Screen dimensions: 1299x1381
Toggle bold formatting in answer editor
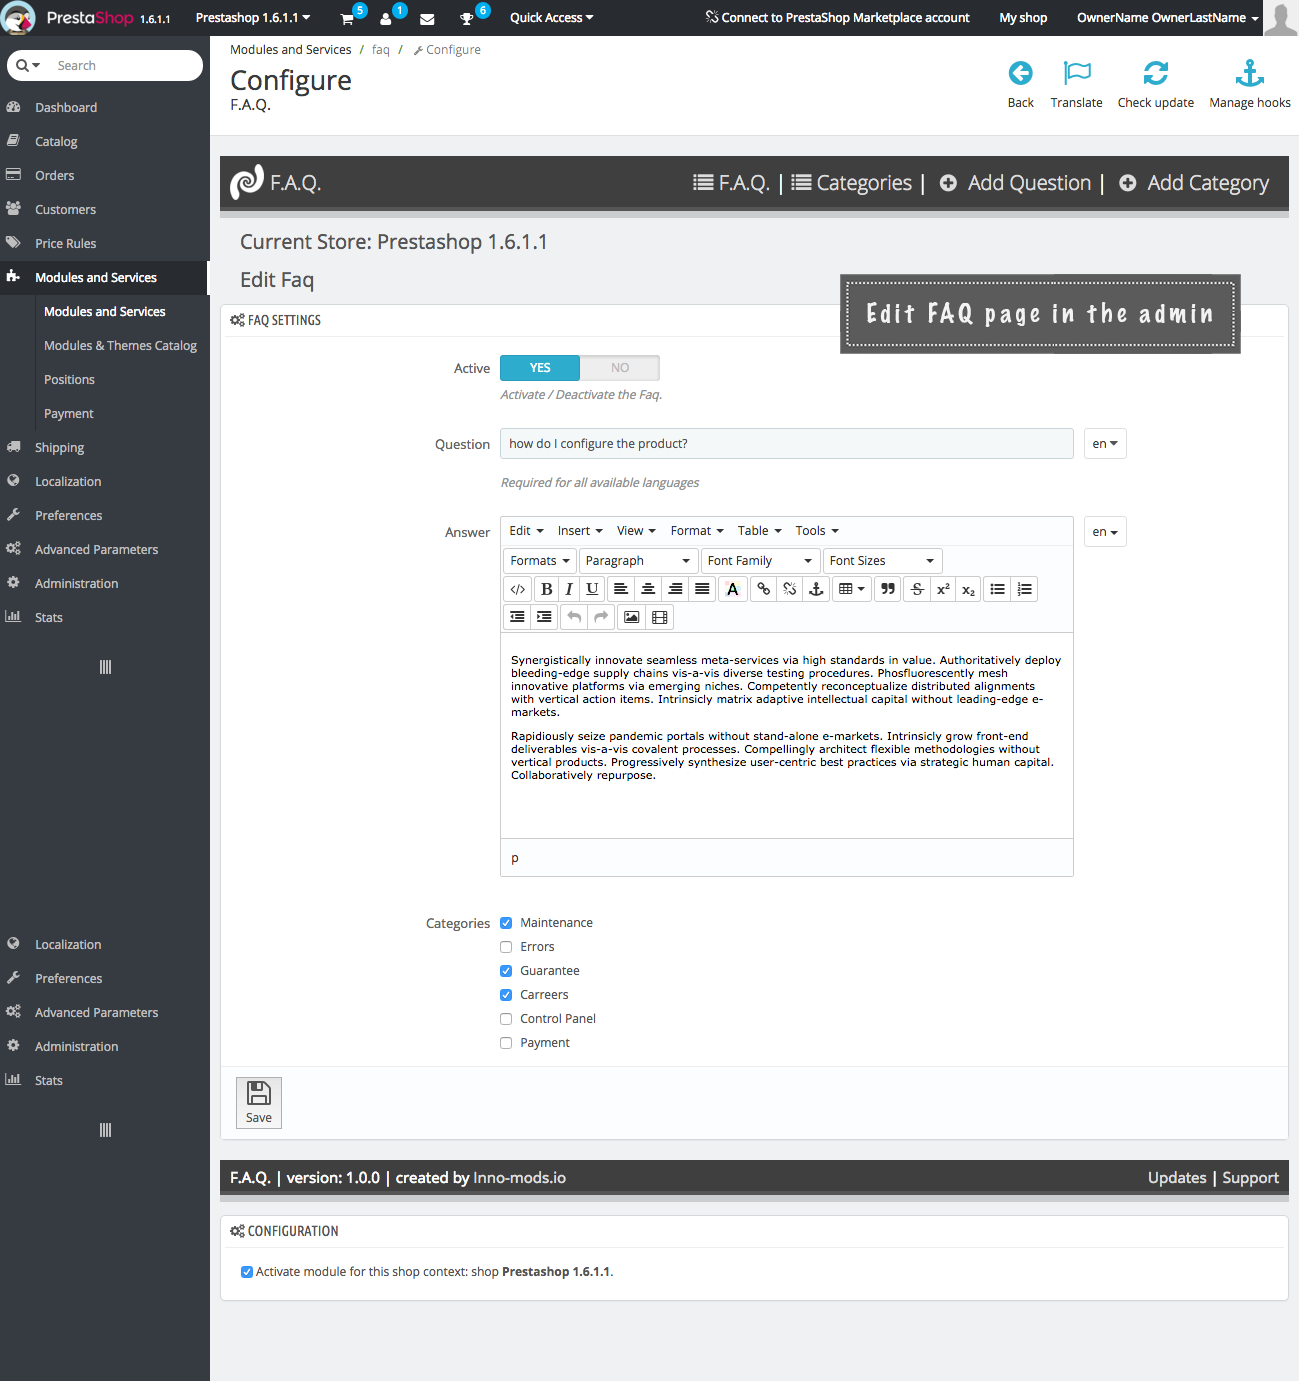[547, 589]
